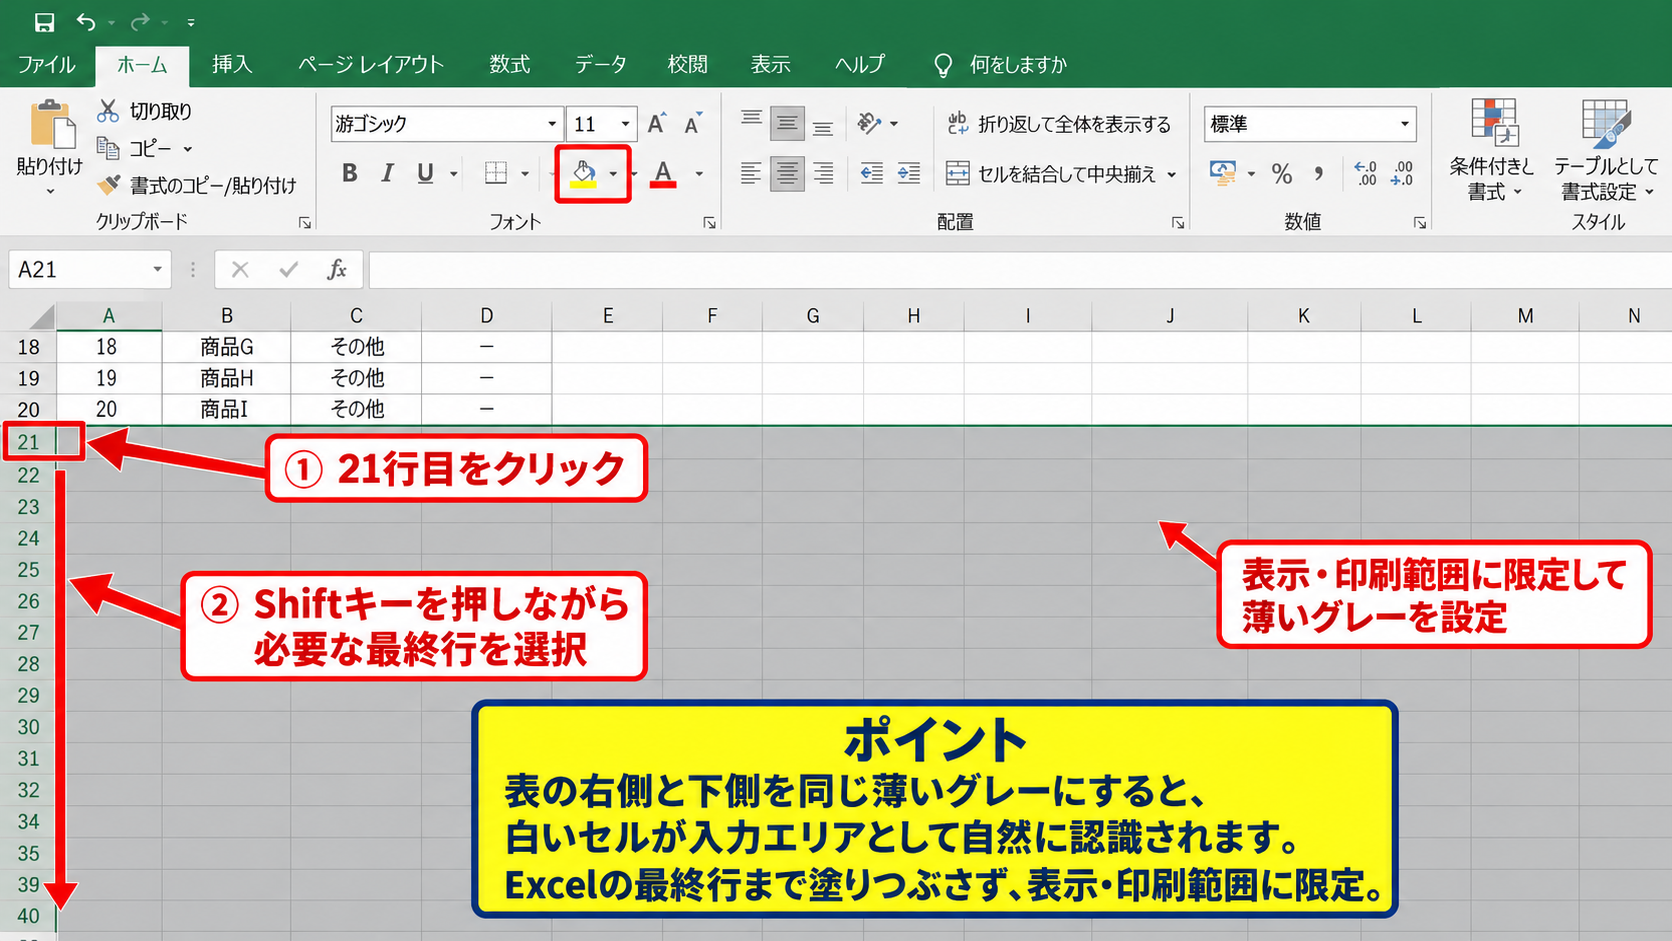Click the red font color A icon
This screenshot has width=1672, height=941.
[663, 173]
